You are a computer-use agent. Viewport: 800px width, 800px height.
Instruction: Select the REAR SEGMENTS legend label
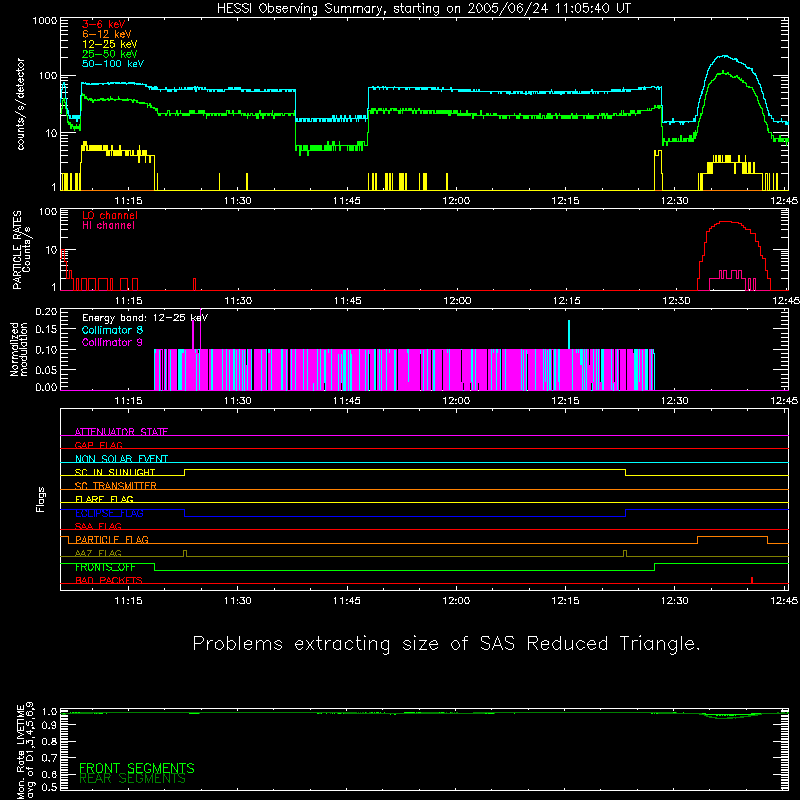coord(132,779)
